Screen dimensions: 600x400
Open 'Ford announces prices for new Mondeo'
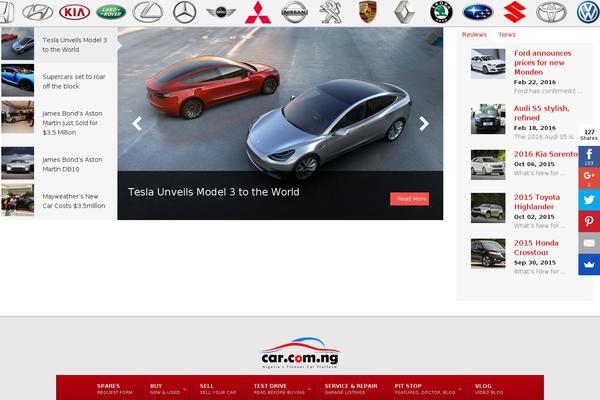tap(542, 62)
